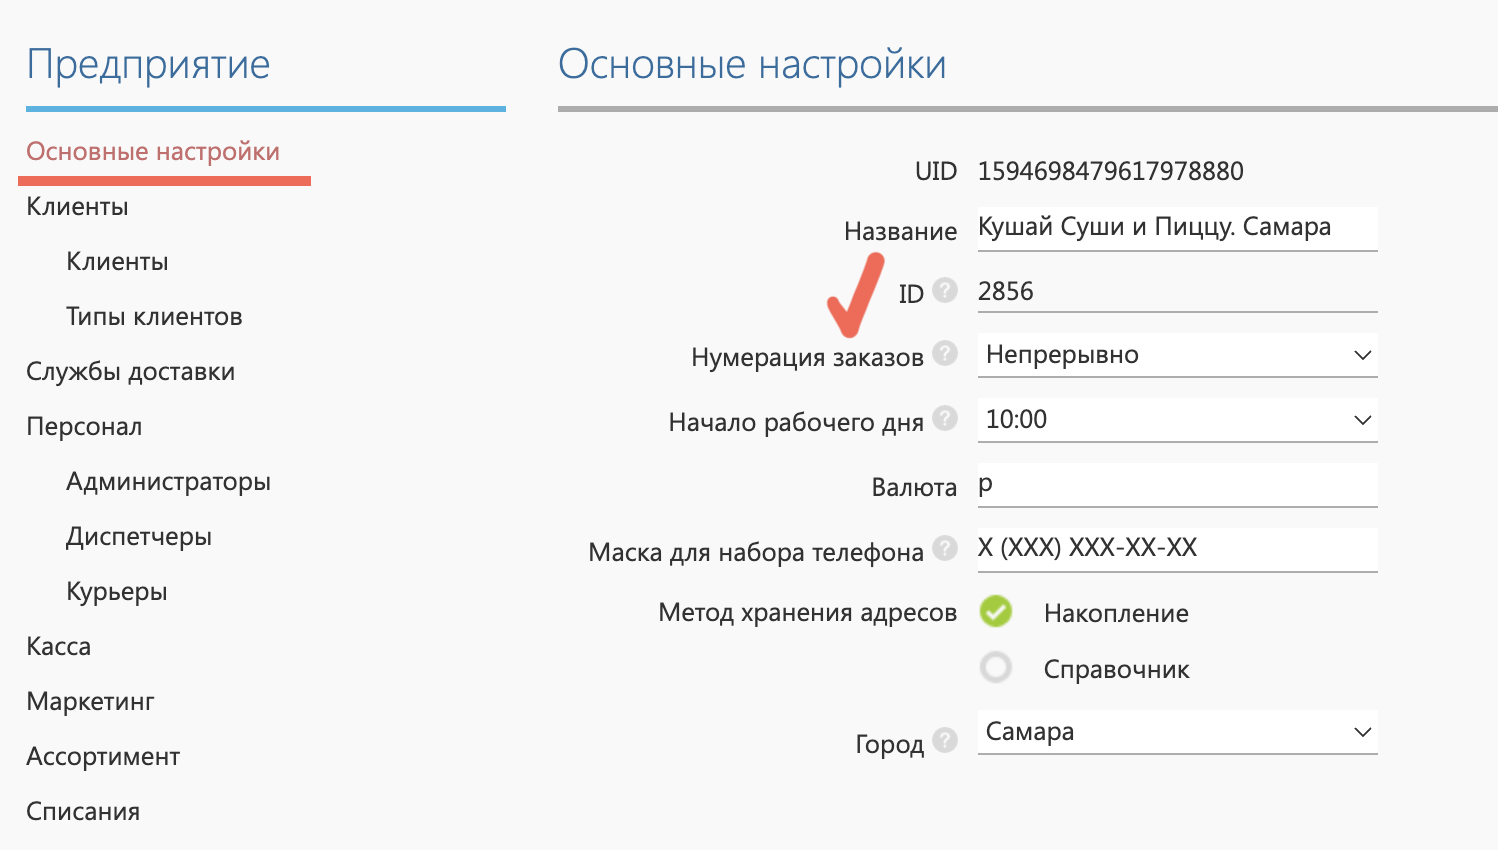Click help icon beside Начало рабочего дня
1498x850 pixels.
(945, 418)
